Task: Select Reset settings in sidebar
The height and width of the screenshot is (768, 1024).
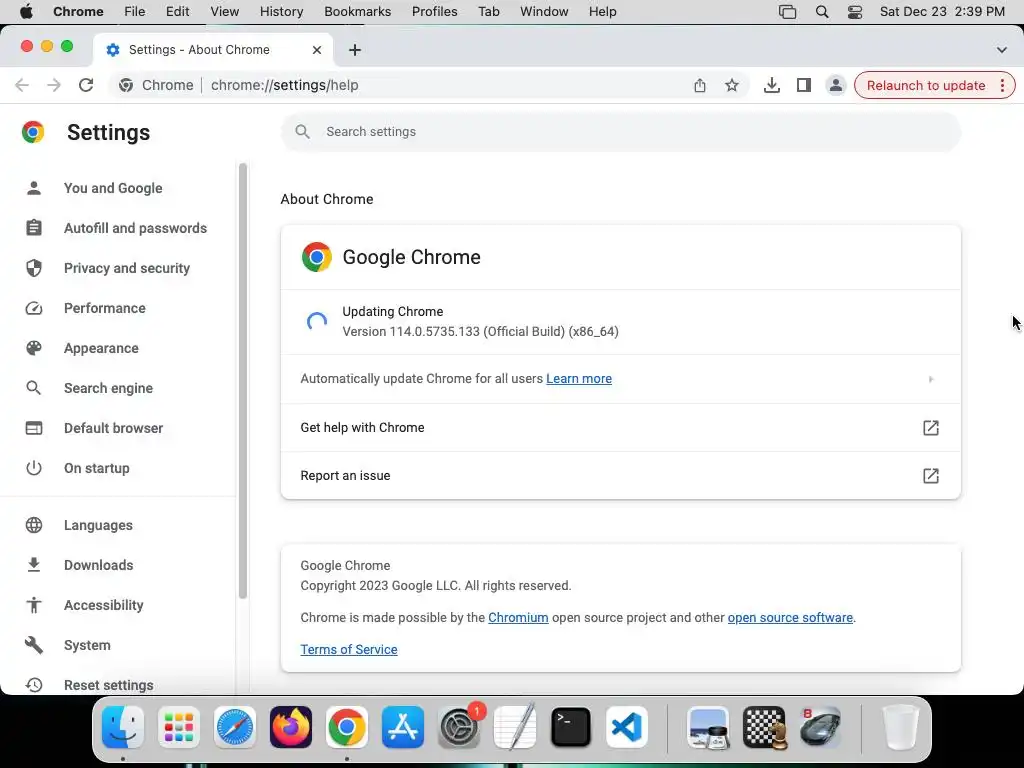Action: (108, 684)
